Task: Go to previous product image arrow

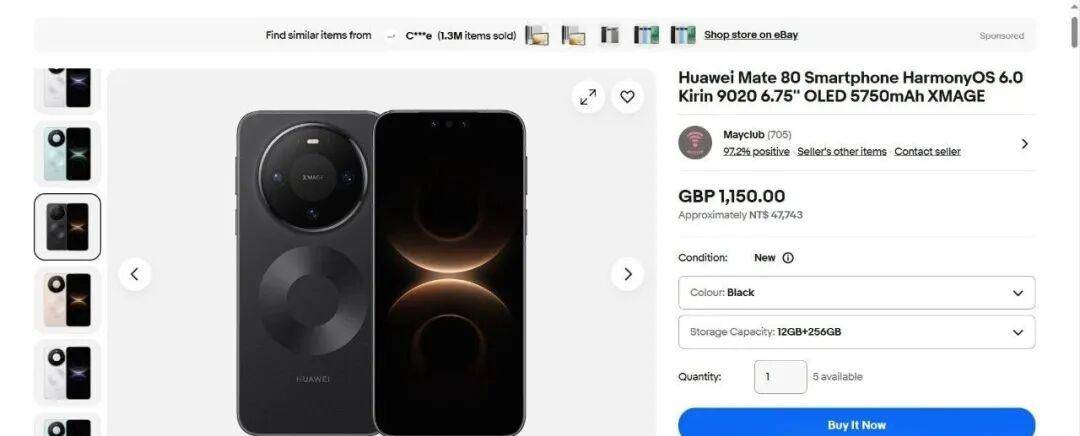Action: tap(135, 274)
